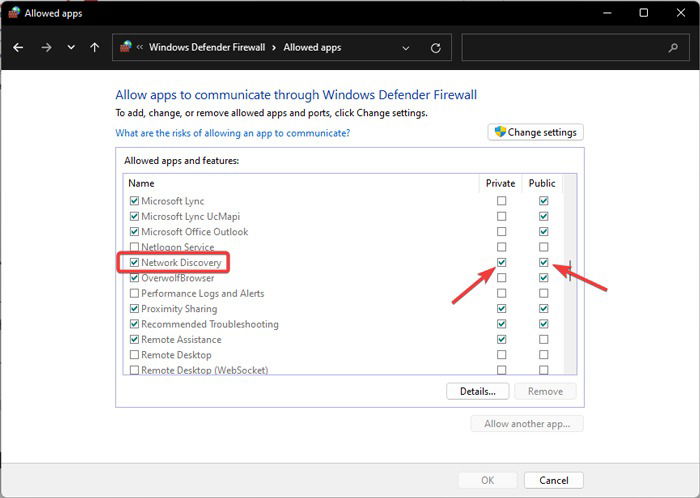Enable Public checkbox for Remote Assistance
700x498 pixels.
[543, 339]
